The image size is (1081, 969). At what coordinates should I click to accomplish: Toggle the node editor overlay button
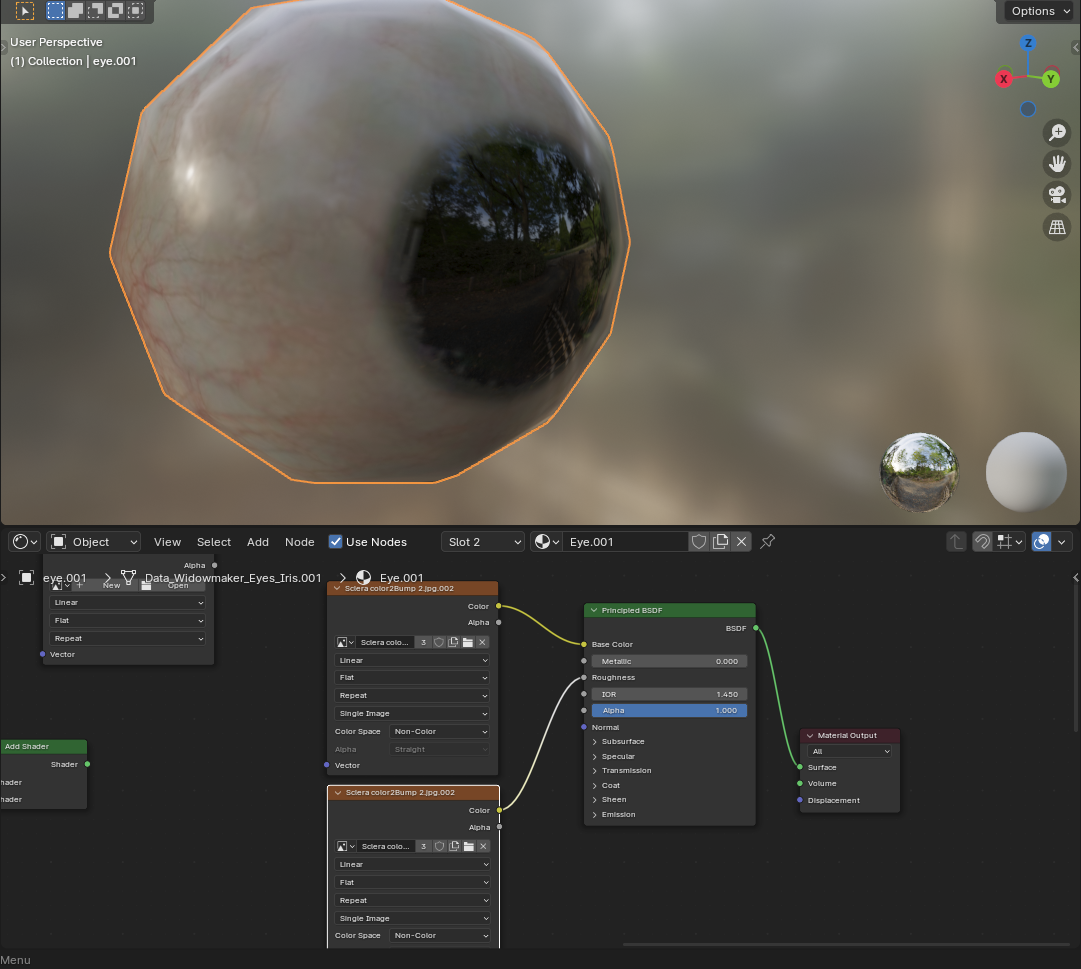1041,542
